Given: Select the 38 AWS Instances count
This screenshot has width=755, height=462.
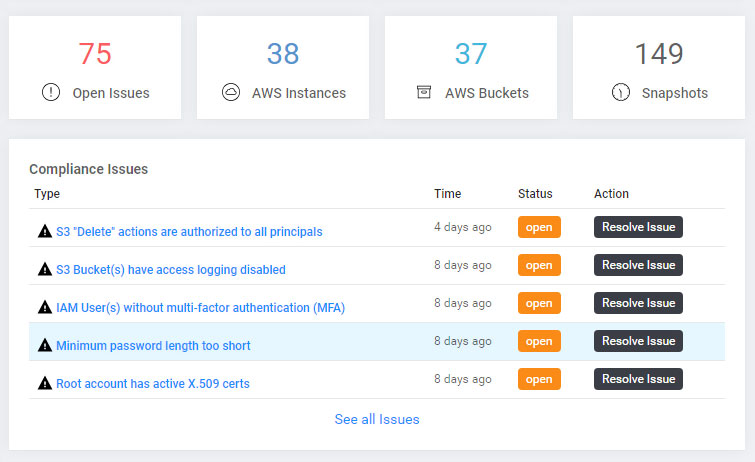Looking at the screenshot, I should [283, 53].
